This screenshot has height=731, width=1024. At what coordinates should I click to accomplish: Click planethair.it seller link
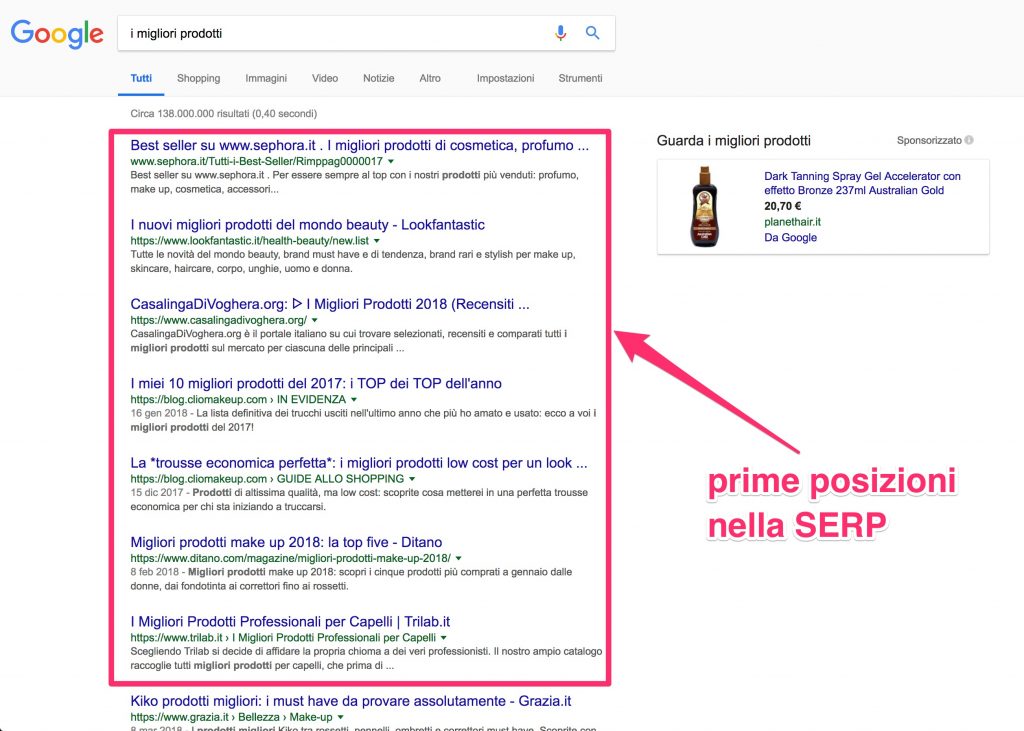[x=792, y=221]
